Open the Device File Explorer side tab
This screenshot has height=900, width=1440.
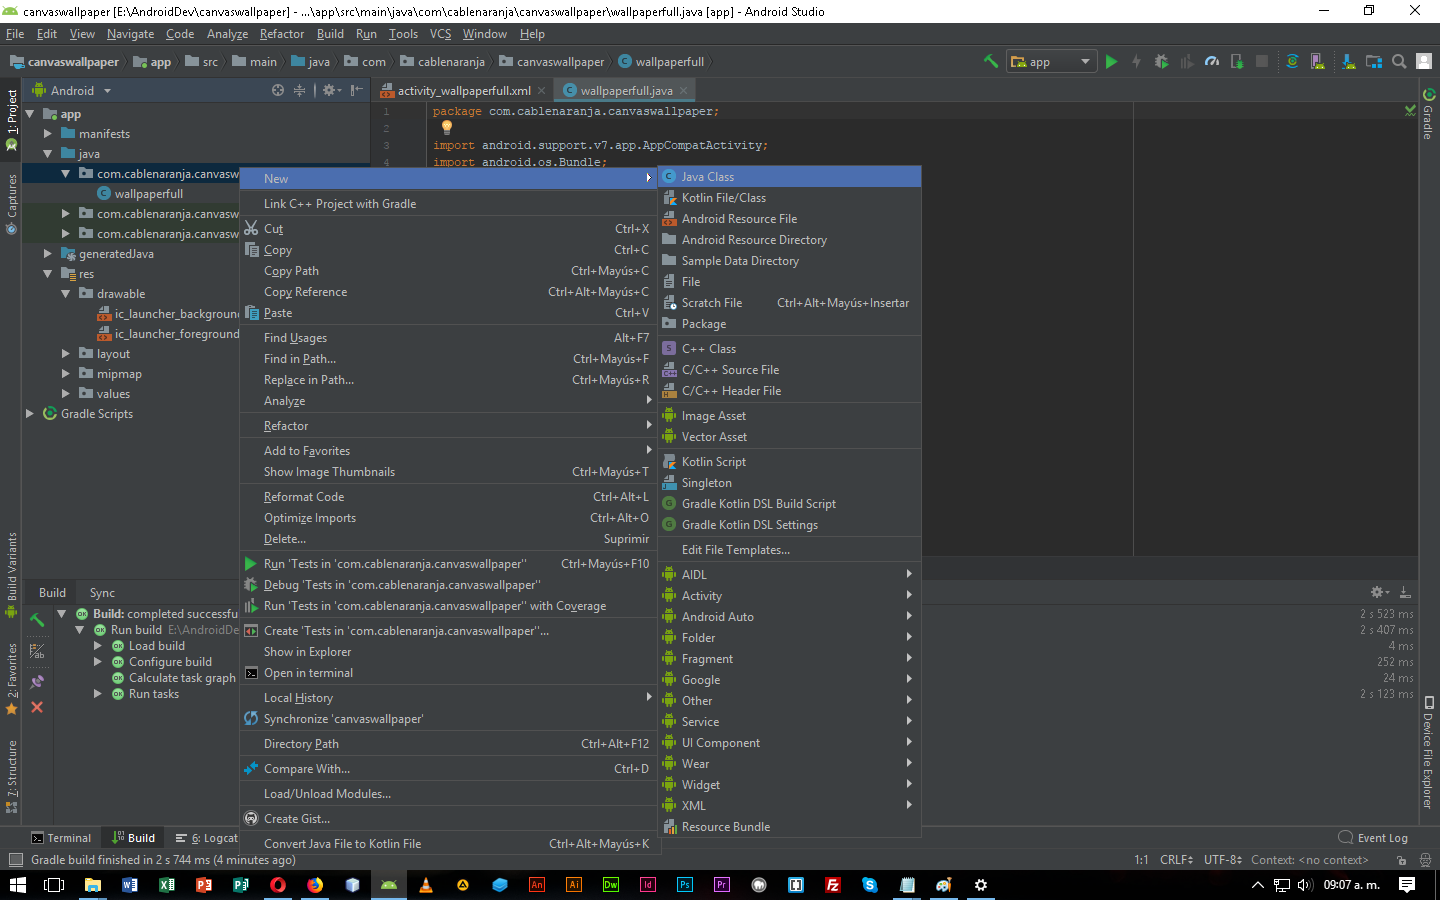click(x=1428, y=752)
